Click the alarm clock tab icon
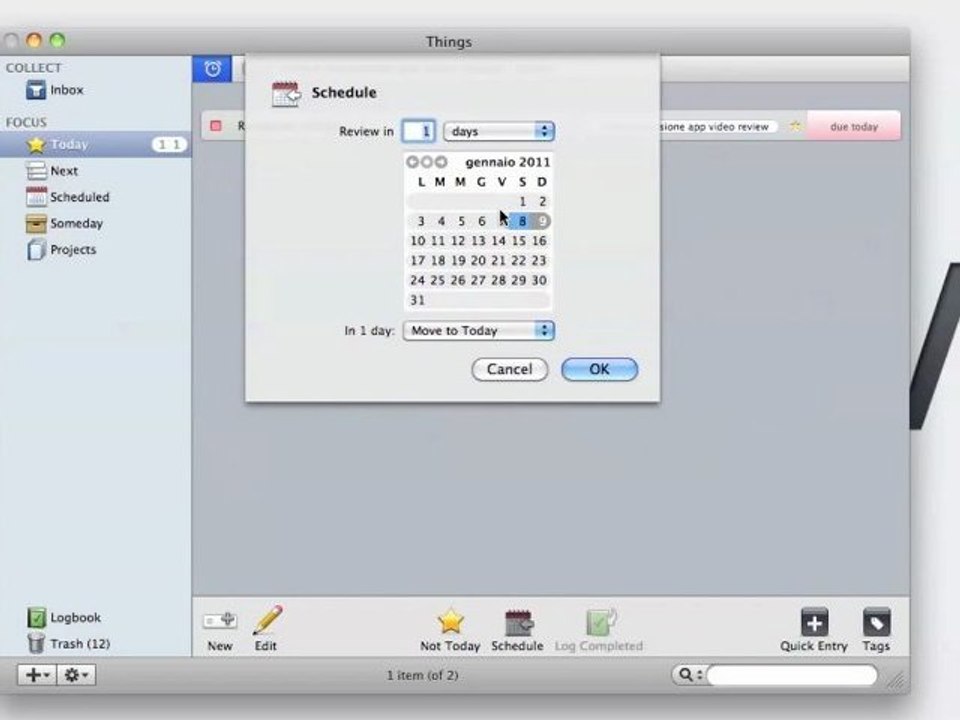Screen dimensions: 960x720 point(212,69)
